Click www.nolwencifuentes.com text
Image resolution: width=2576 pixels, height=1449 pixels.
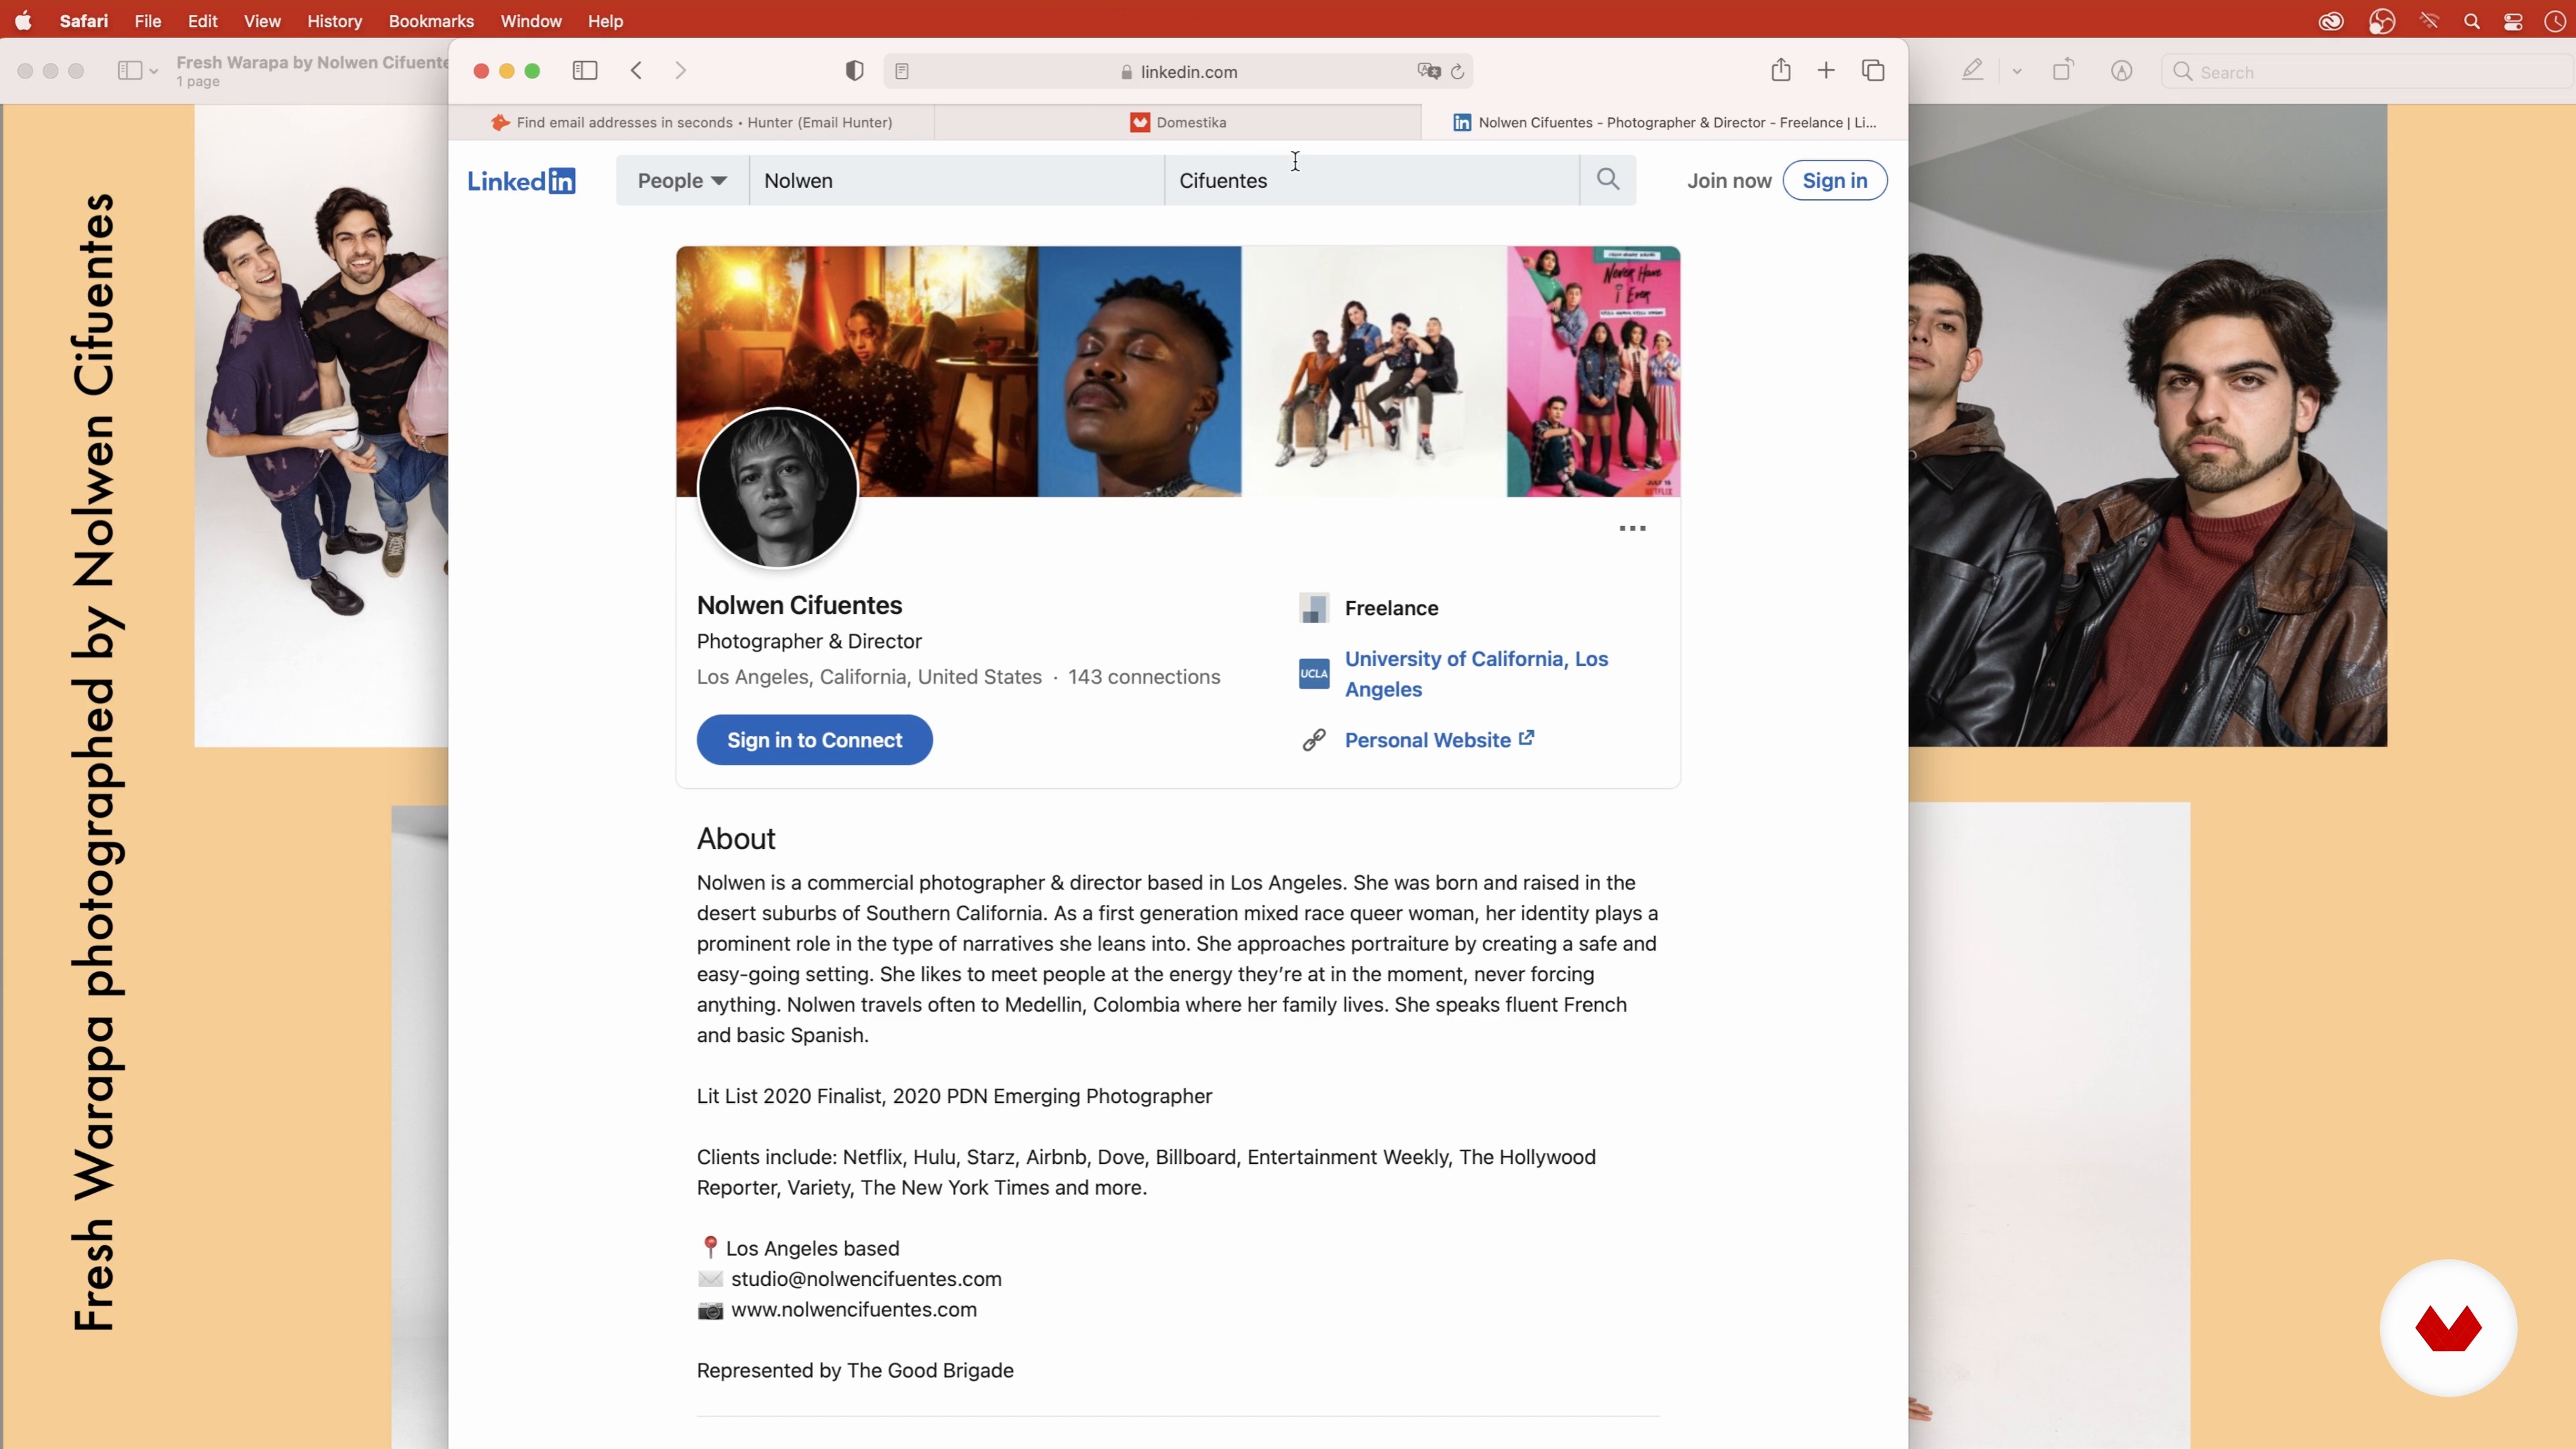click(853, 1309)
